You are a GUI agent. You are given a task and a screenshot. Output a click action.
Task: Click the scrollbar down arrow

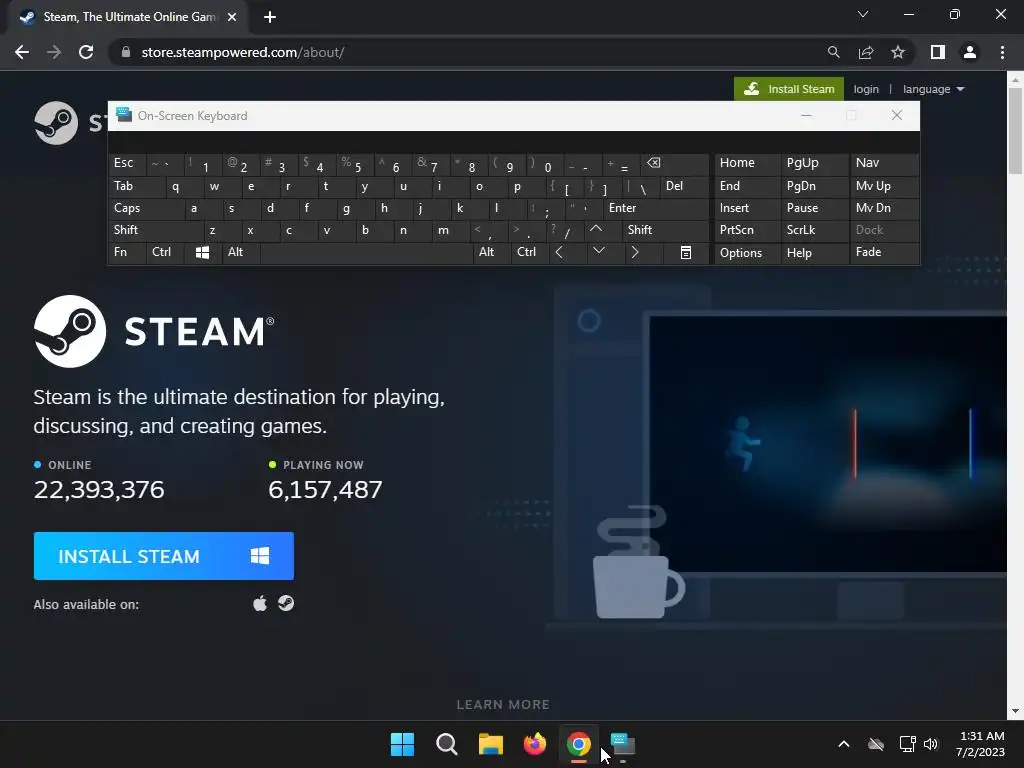1015,711
